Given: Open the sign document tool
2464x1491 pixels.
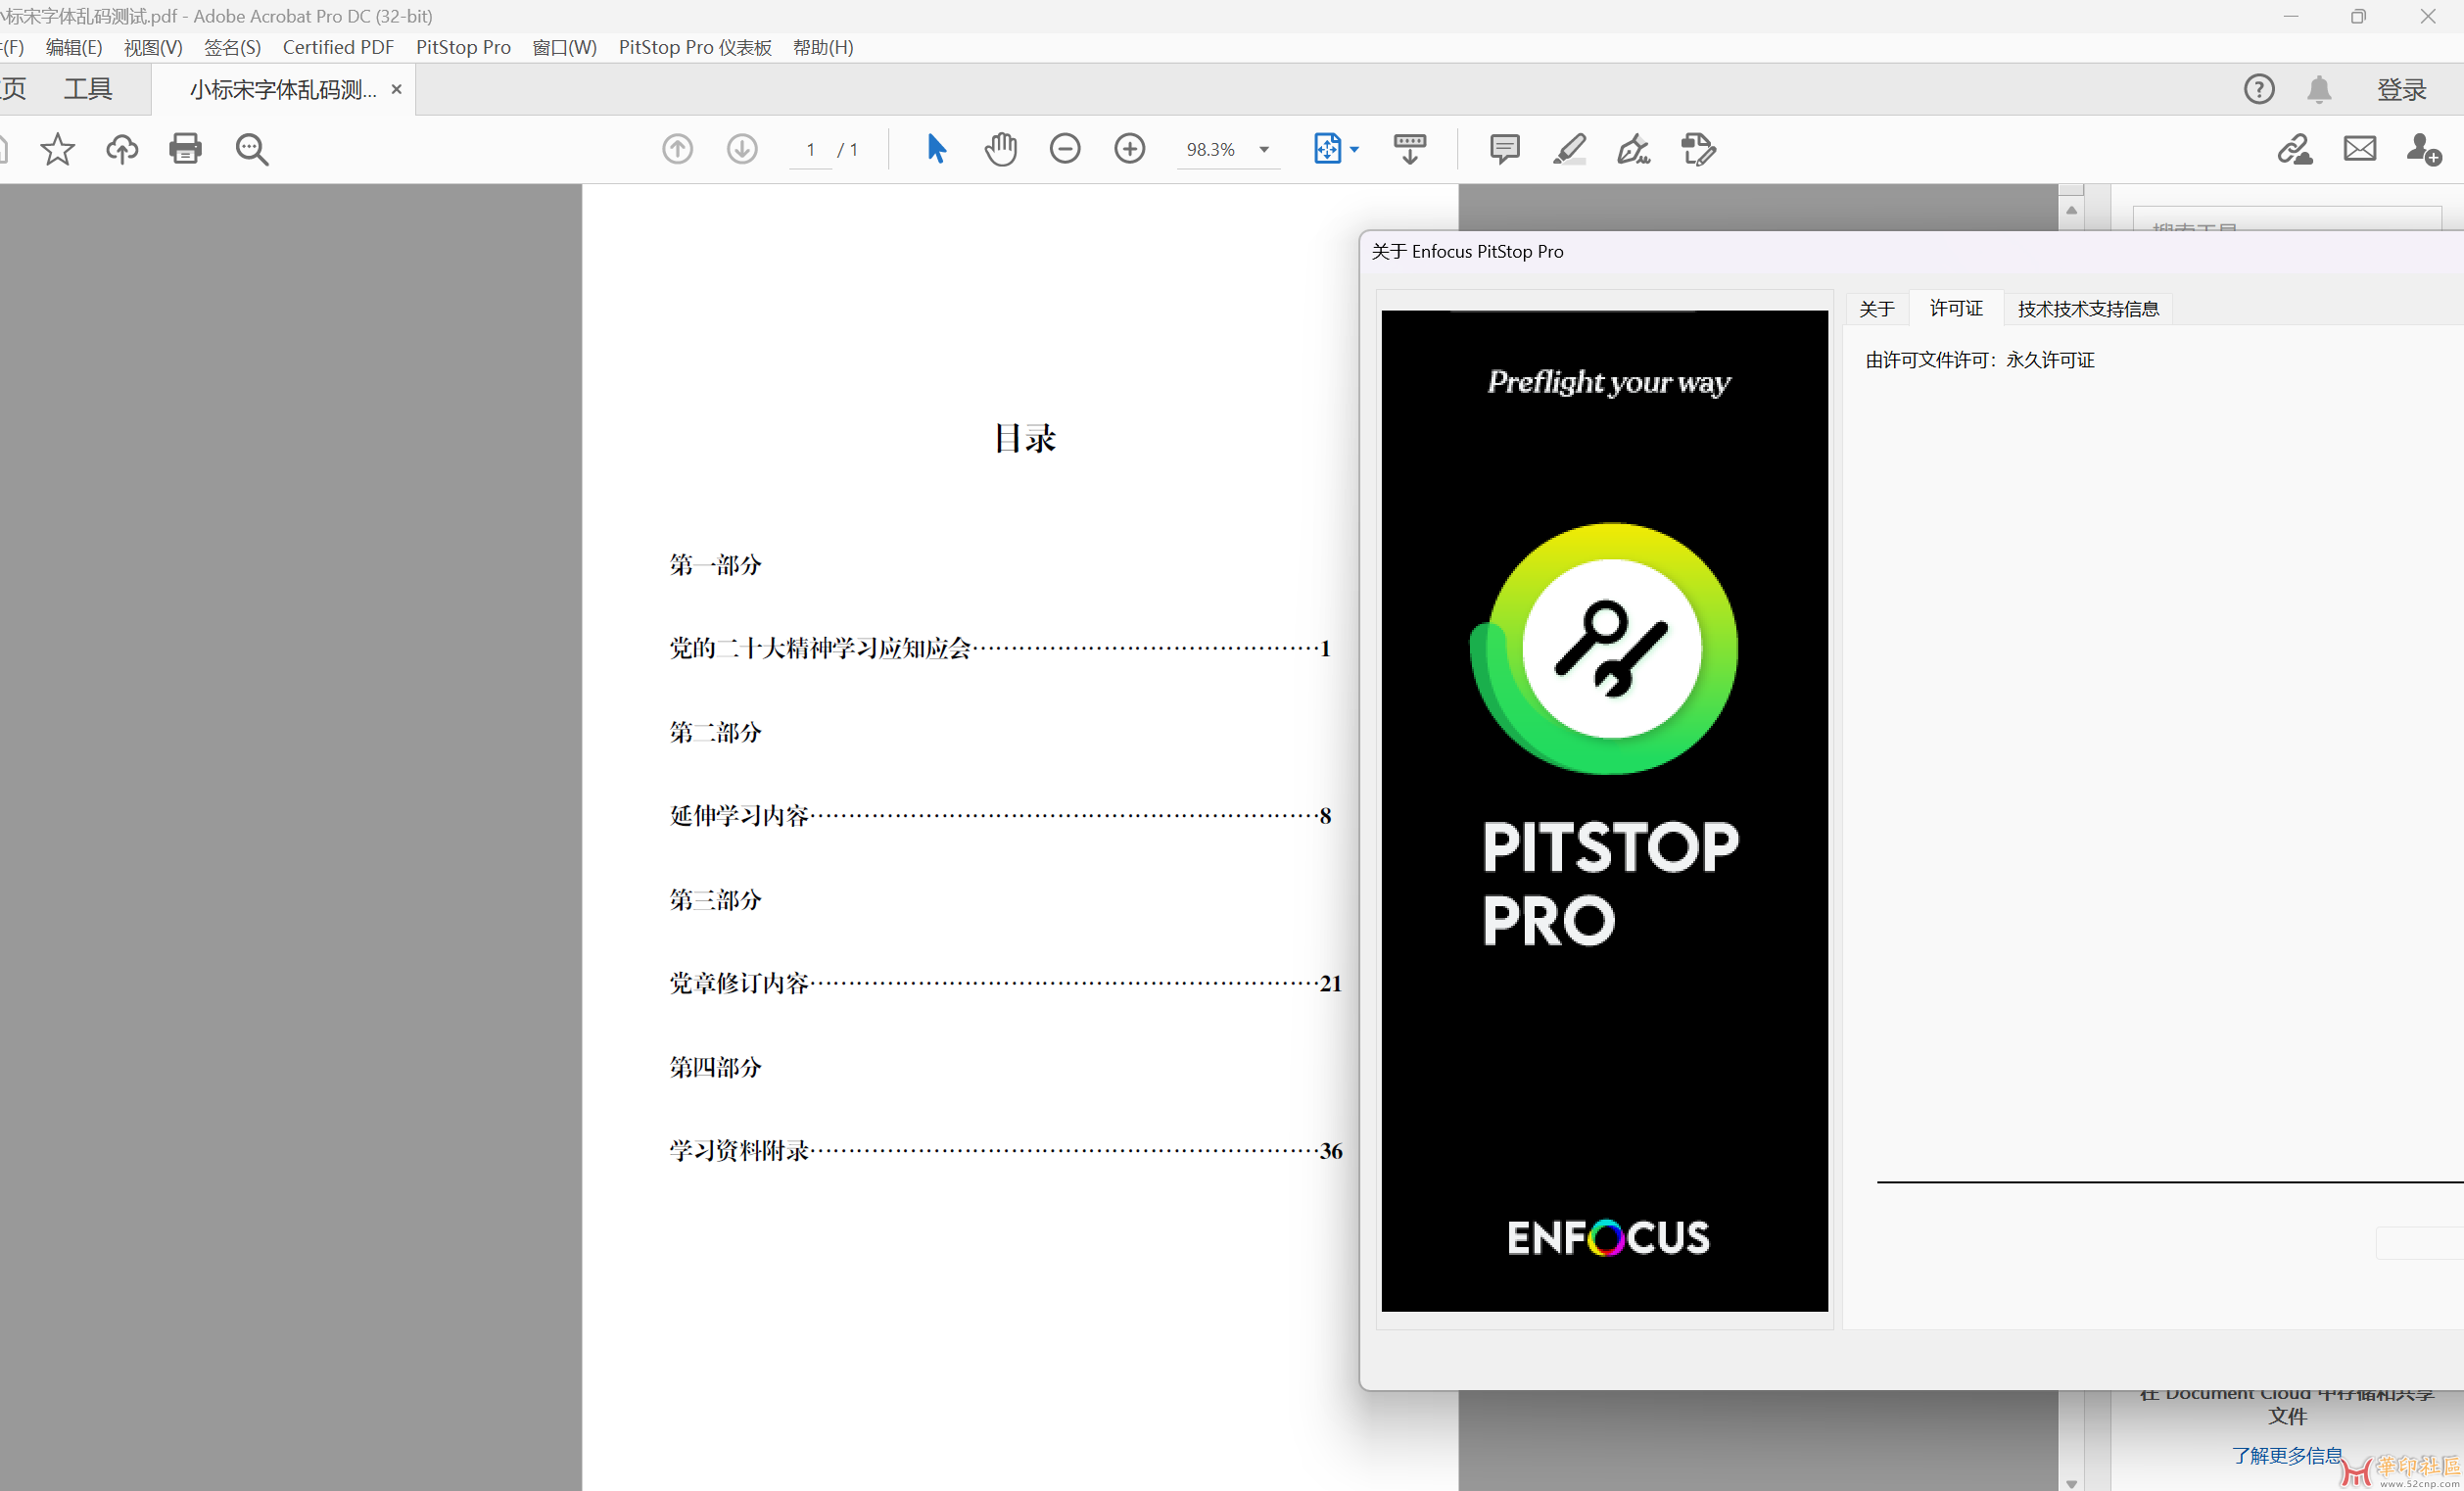Looking at the screenshot, I should pos(1633,149).
